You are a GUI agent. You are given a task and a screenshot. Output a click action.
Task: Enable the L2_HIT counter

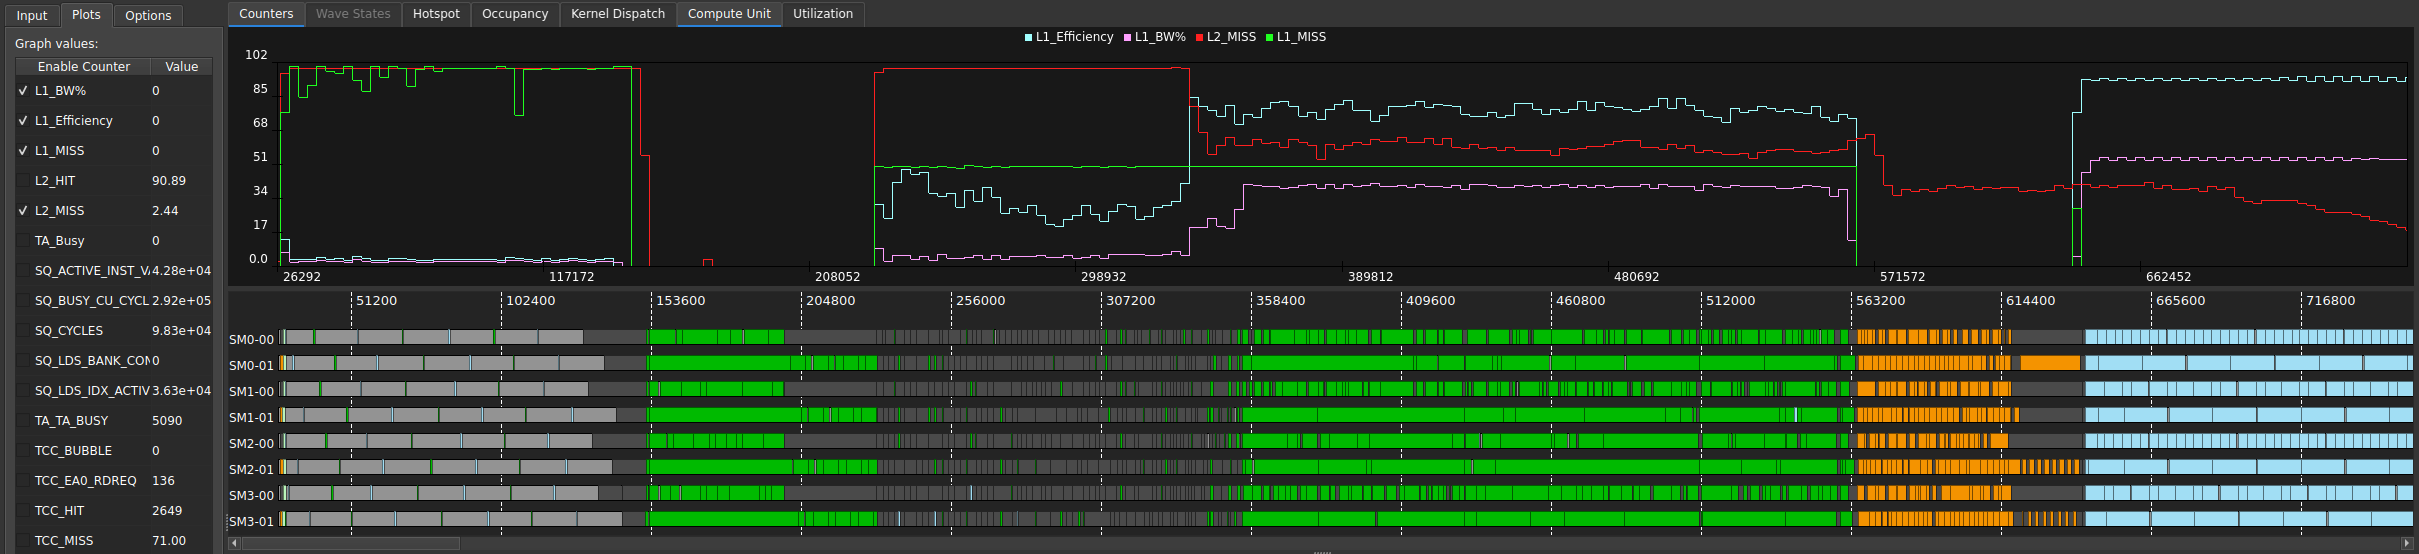tap(23, 181)
